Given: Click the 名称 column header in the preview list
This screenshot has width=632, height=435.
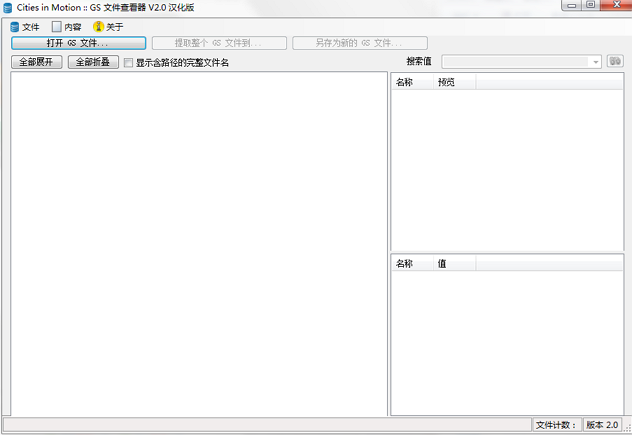Looking at the screenshot, I should (412, 82).
